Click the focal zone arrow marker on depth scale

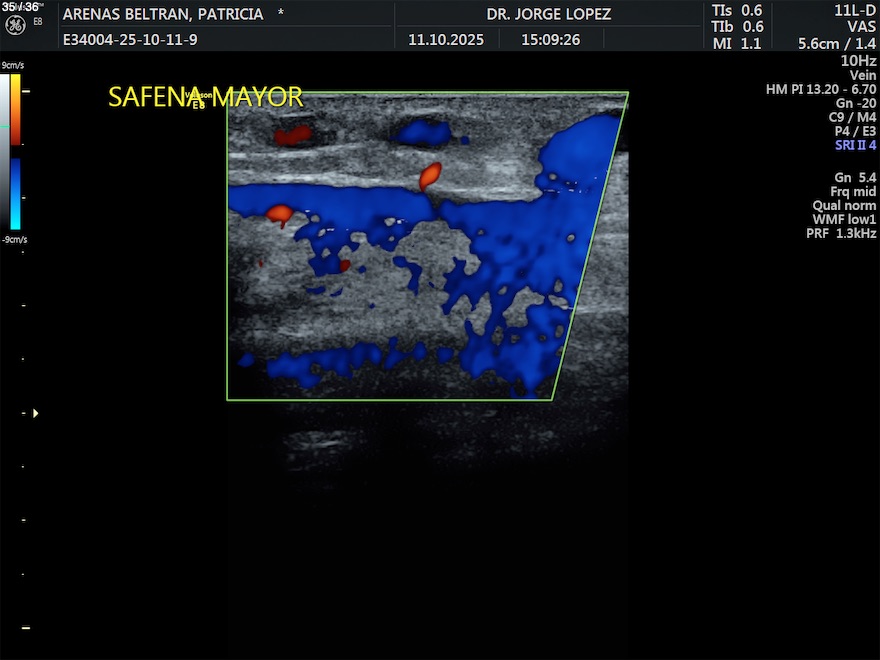coord(36,412)
